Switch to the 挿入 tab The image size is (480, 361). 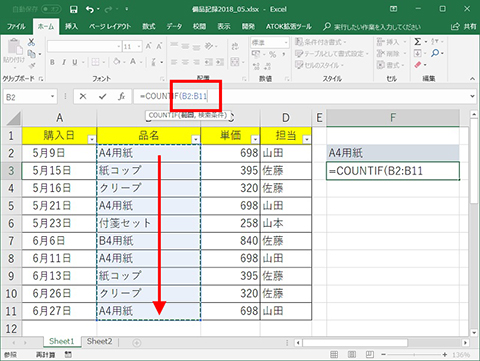click(71, 26)
